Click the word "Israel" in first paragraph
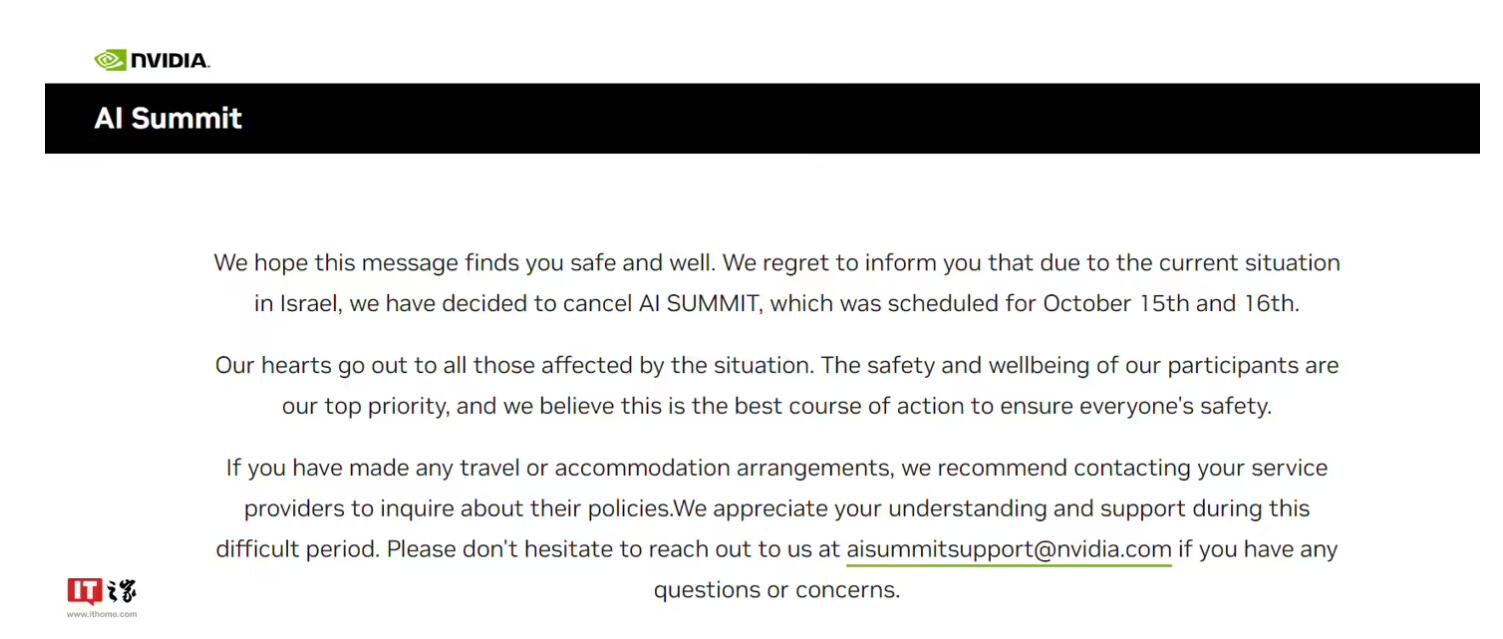 (x=311, y=304)
